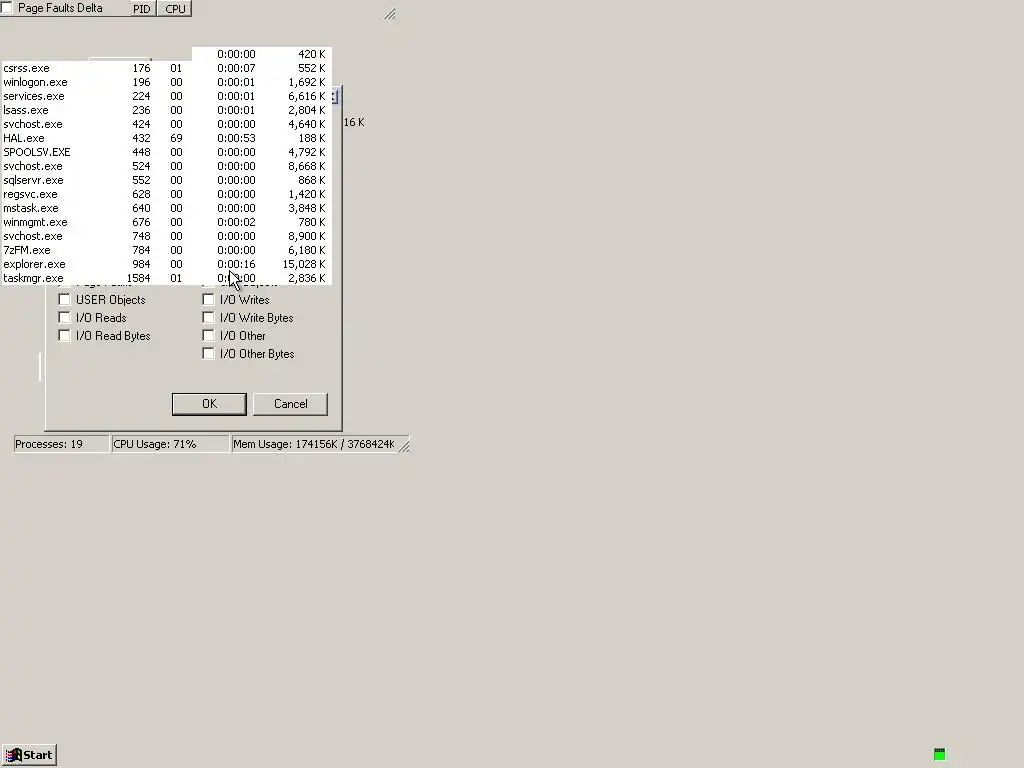Select the services.exe process
Image resolution: width=1024 pixels, height=768 pixels.
[x=167, y=96]
